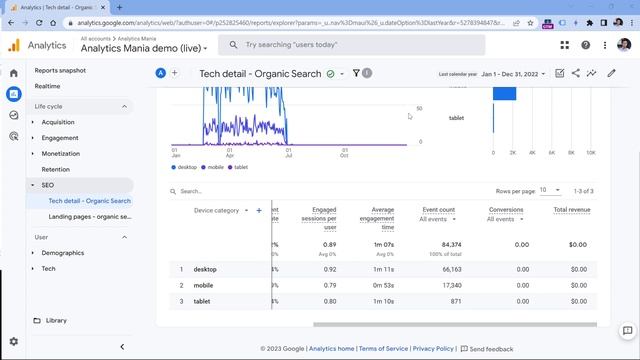Sort by Total revenue column header
The width and height of the screenshot is (640, 360).
[x=571, y=210]
